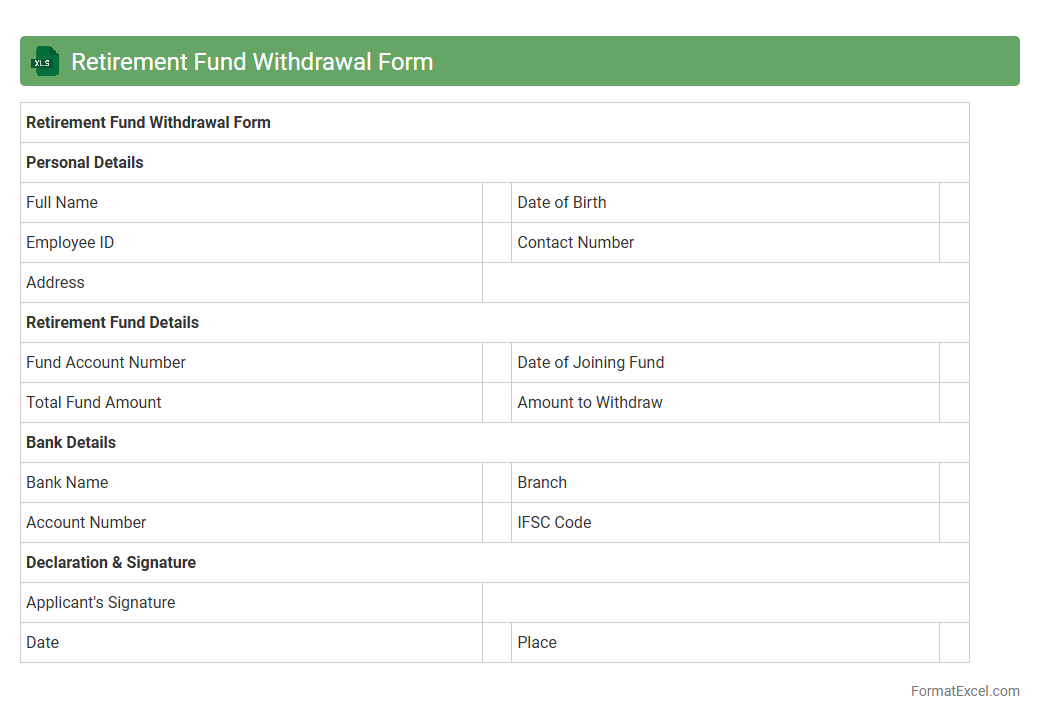The width and height of the screenshot is (1040, 720).
Task: Click the Amount to Withdraw blank cell
Action: tap(954, 402)
